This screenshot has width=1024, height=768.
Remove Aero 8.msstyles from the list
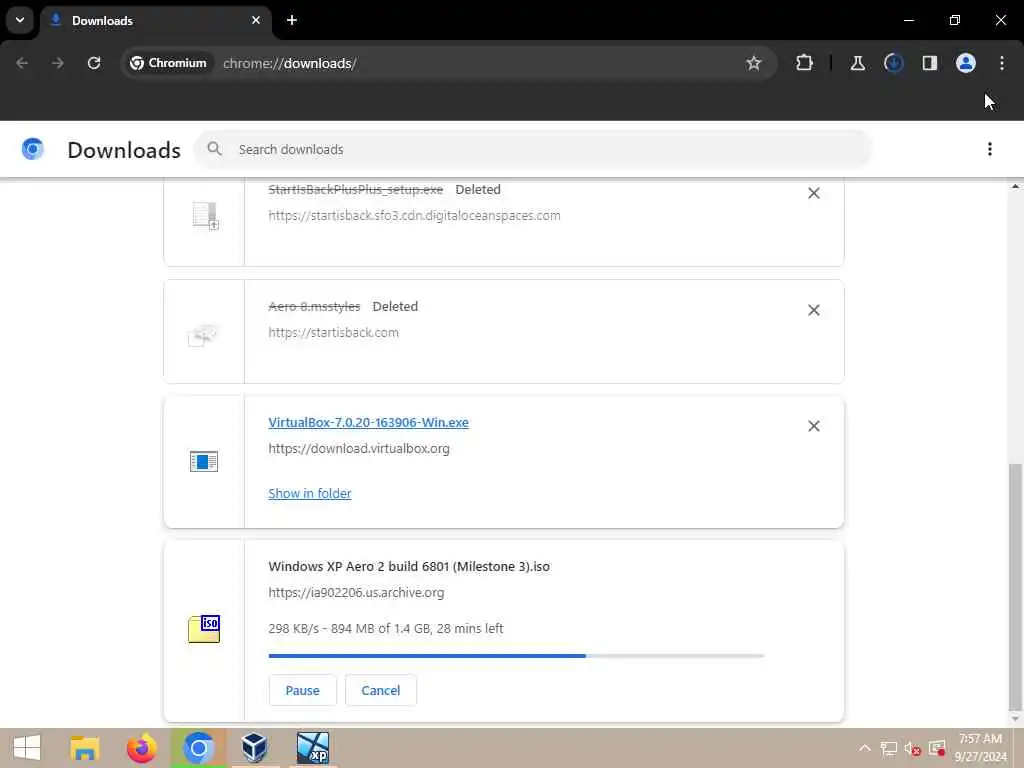tap(813, 310)
